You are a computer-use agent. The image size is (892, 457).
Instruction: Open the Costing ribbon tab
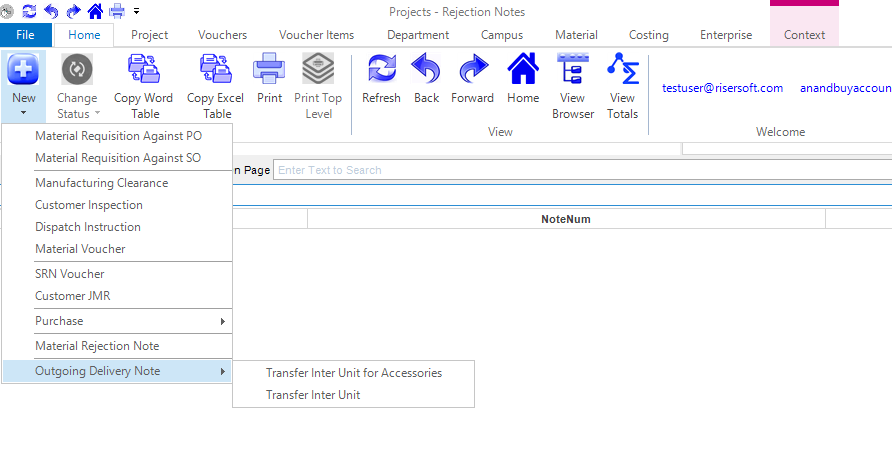tap(648, 35)
